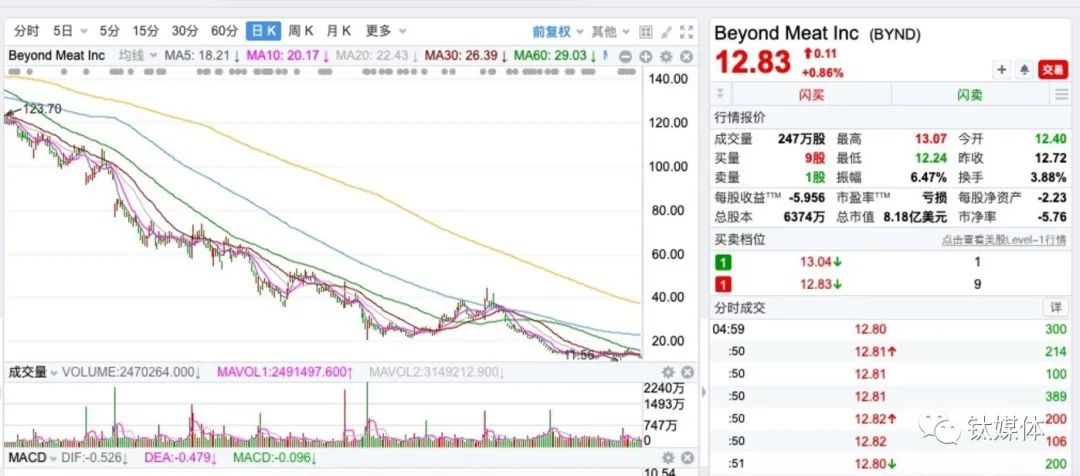Viewport: 1080px width, 476px height.
Task: Open the 5日 dropdown arrow
Action: (x=84, y=32)
